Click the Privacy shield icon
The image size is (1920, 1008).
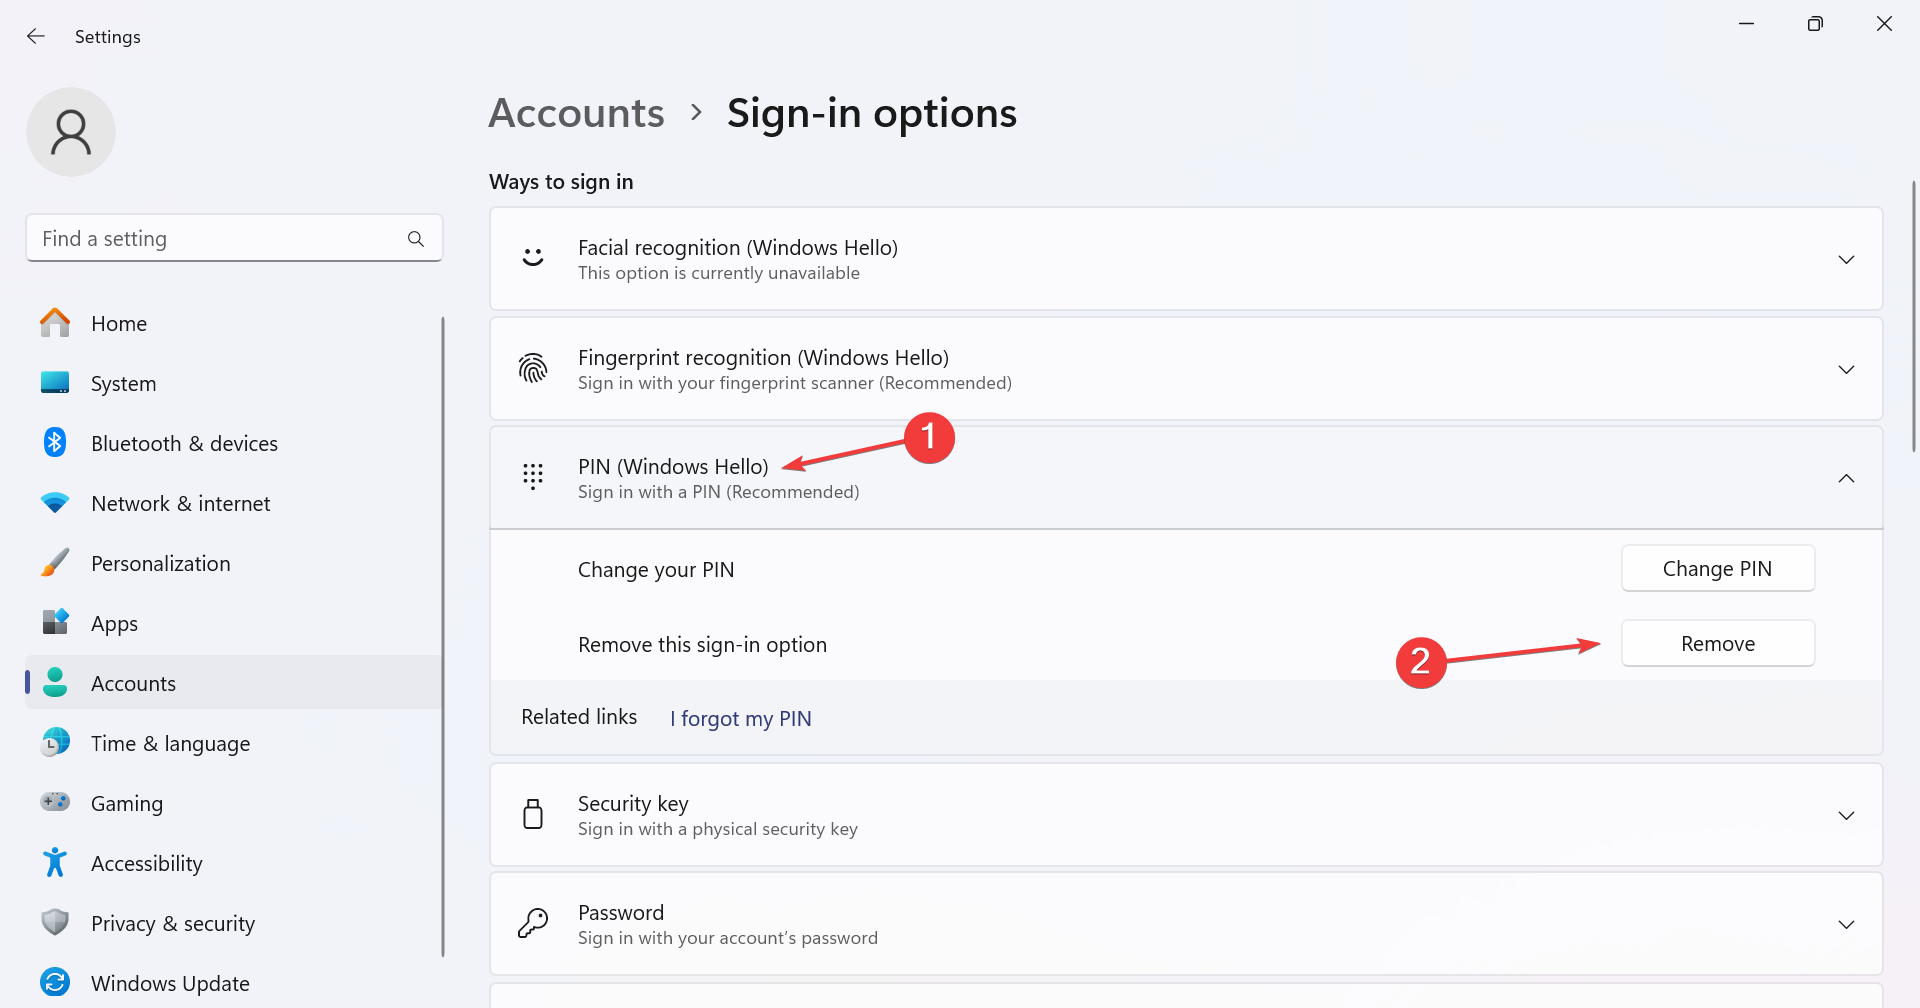click(x=55, y=922)
